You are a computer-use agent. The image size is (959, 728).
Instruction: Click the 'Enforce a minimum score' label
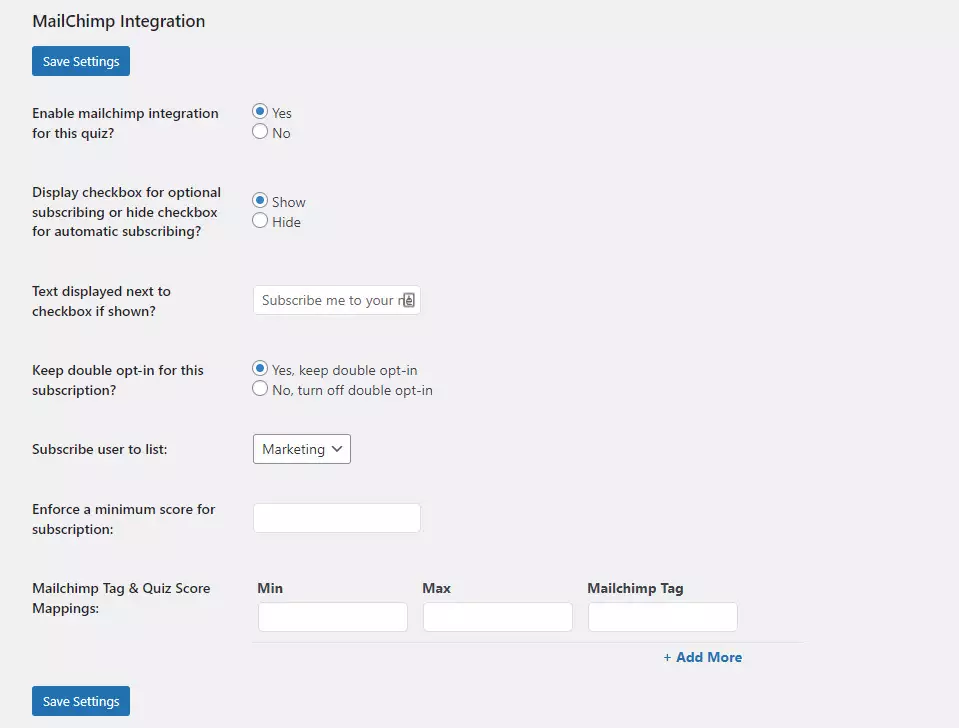pyautogui.click(x=124, y=519)
